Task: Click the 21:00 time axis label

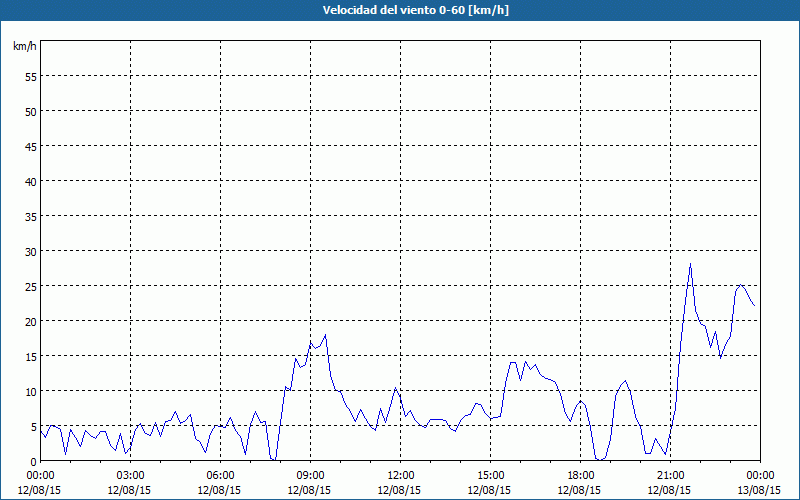Action: 670,476
